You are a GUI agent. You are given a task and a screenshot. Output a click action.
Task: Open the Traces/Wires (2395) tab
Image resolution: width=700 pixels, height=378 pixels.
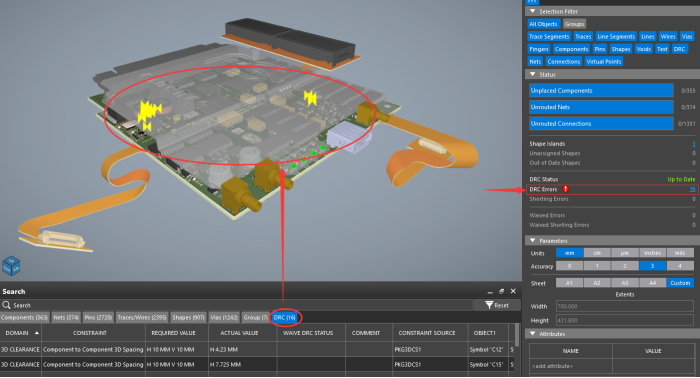[x=142, y=317]
